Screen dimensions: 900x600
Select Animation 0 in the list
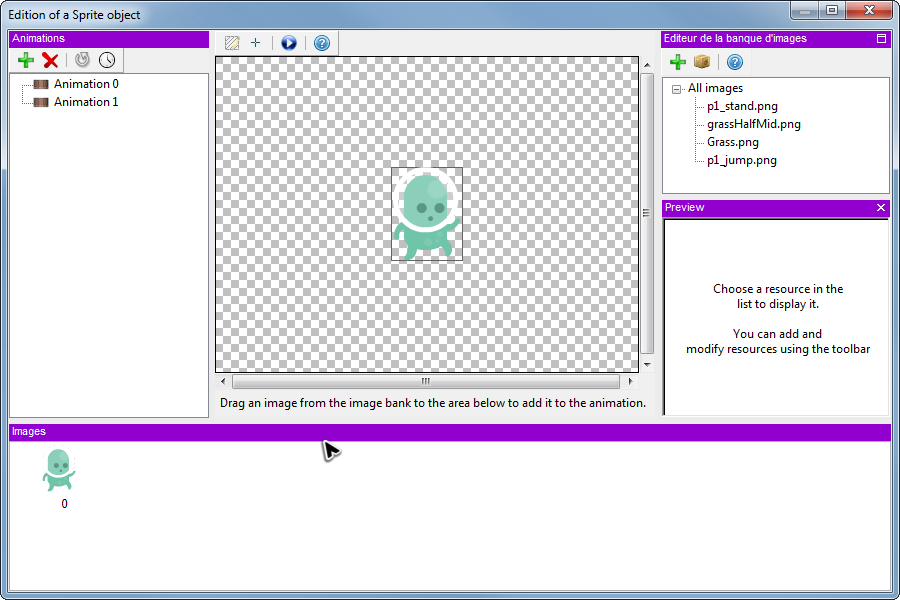pos(85,84)
